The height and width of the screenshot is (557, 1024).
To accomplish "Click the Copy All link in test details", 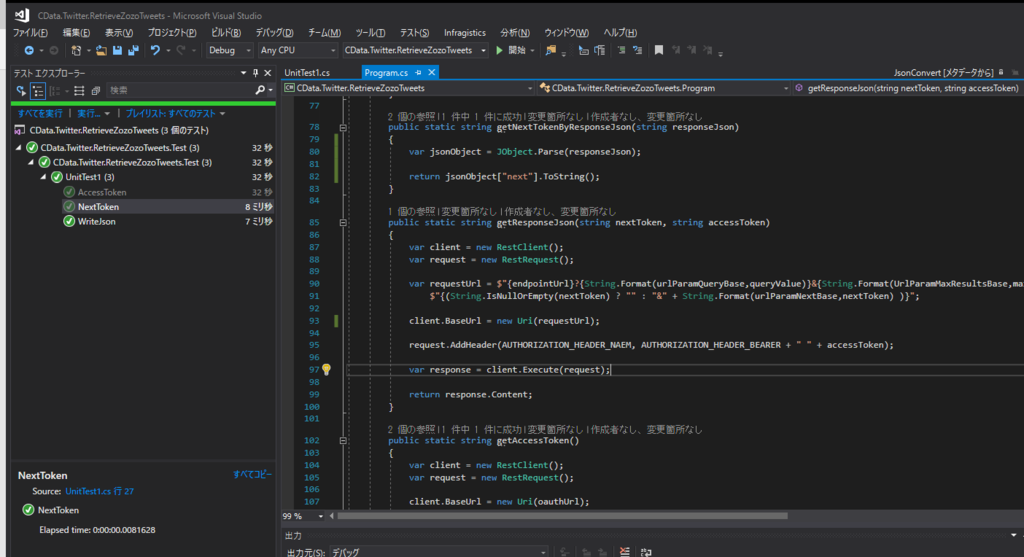I will 252,474.
